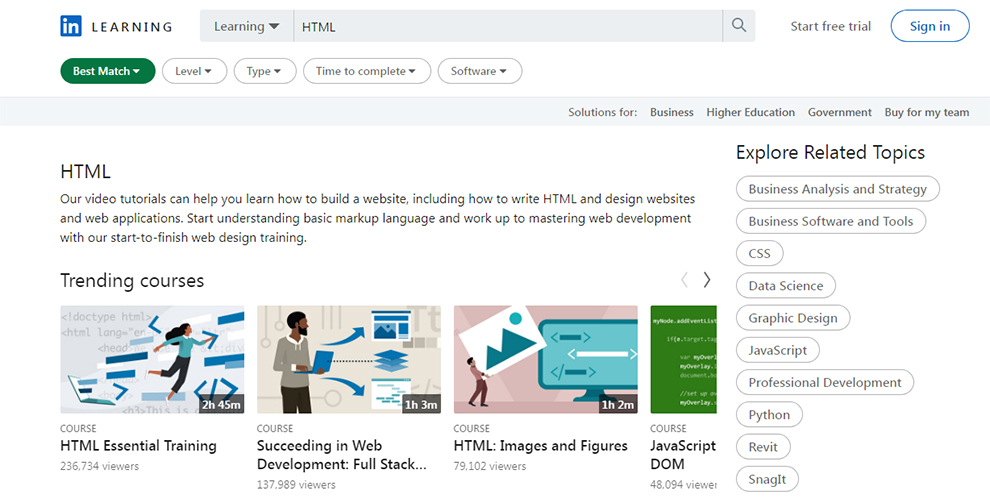Click the search magnifier icon
The image size is (990, 503).
click(x=739, y=25)
